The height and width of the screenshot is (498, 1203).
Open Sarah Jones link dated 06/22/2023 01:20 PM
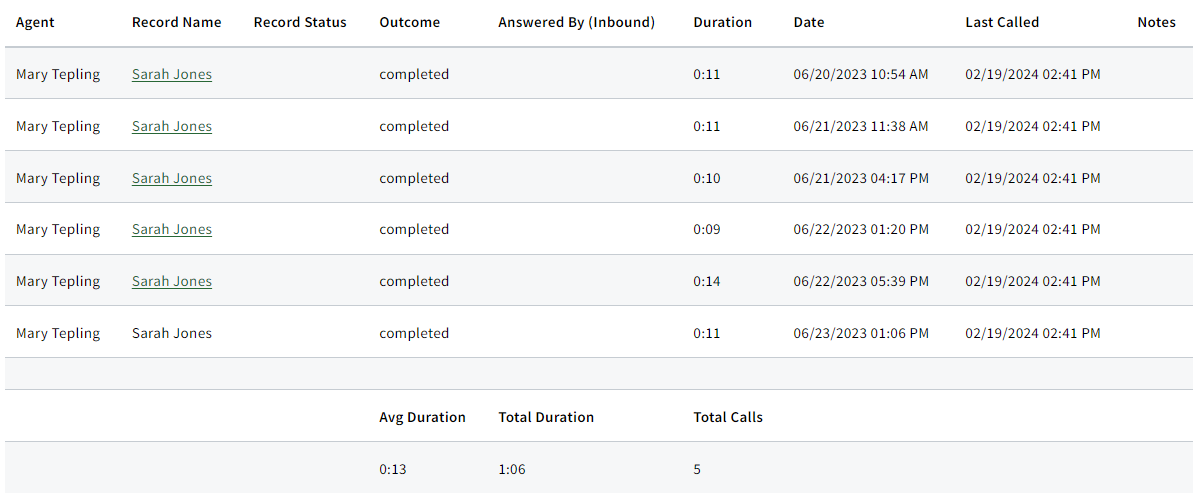point(172,229)
